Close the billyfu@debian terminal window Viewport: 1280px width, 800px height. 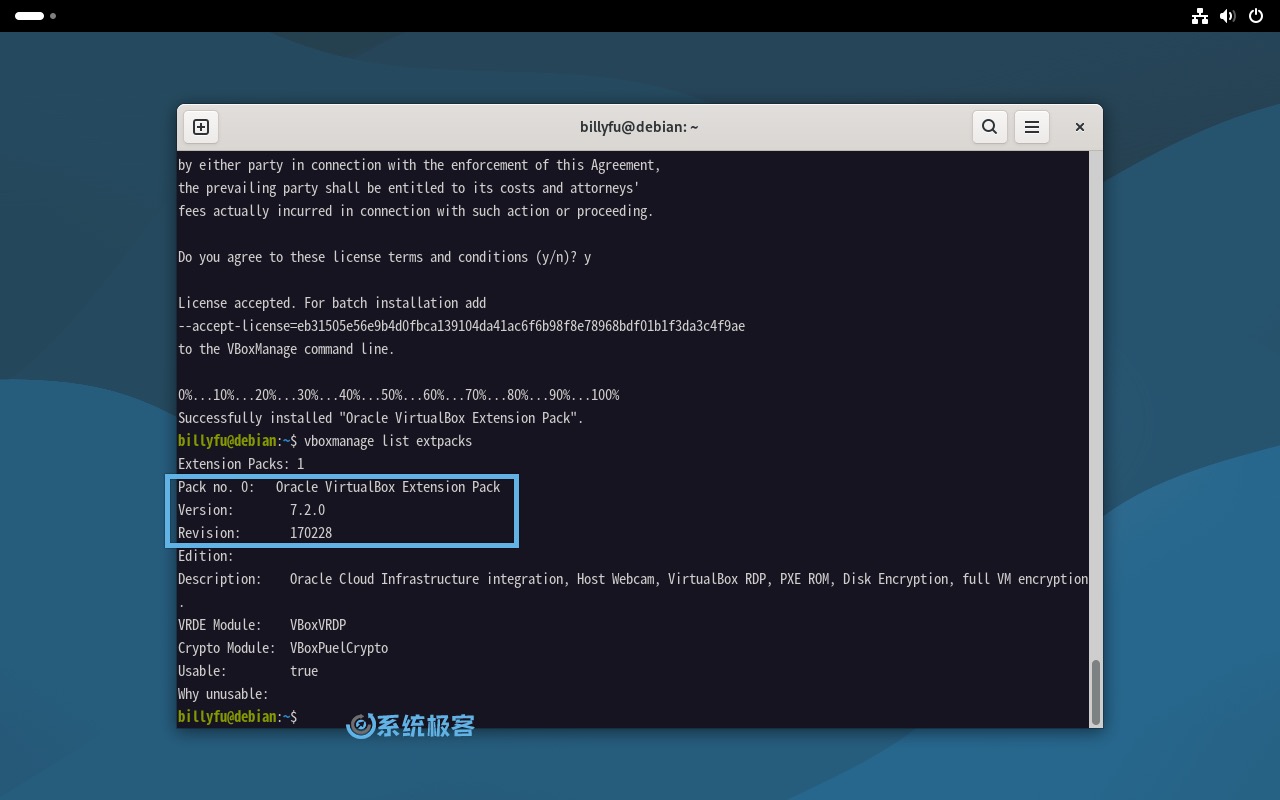click(x=1080, y=127)
